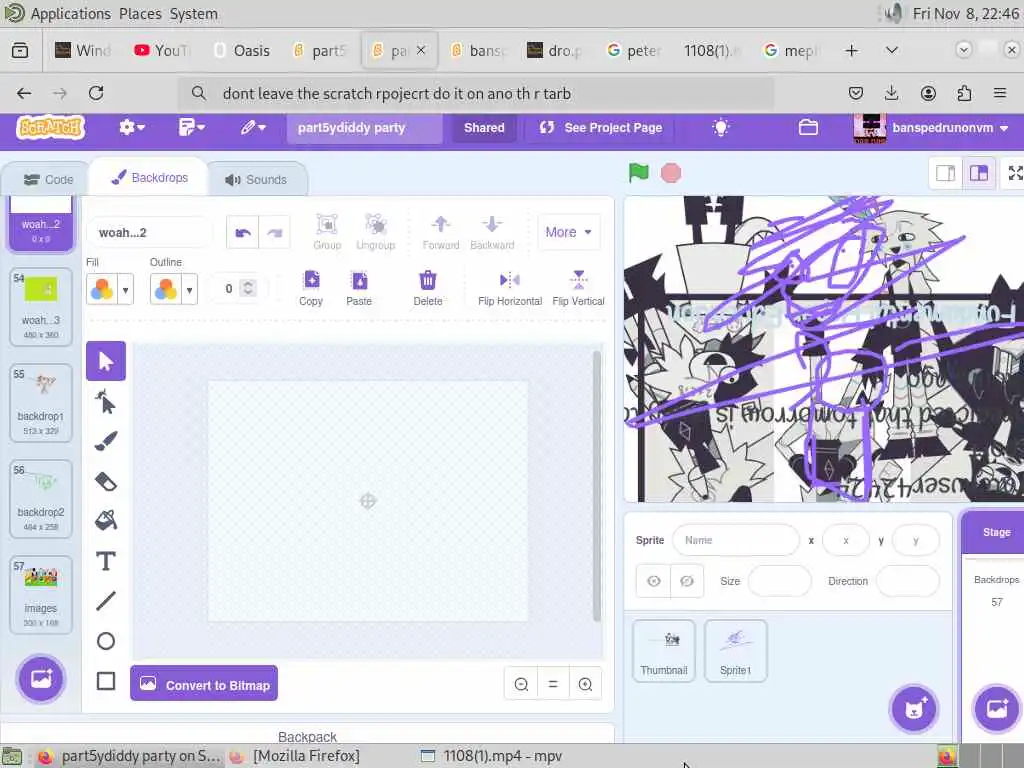Screen dimensions: 1024x768
Task: Edit the costume name field woah...2
Action: 149,232
